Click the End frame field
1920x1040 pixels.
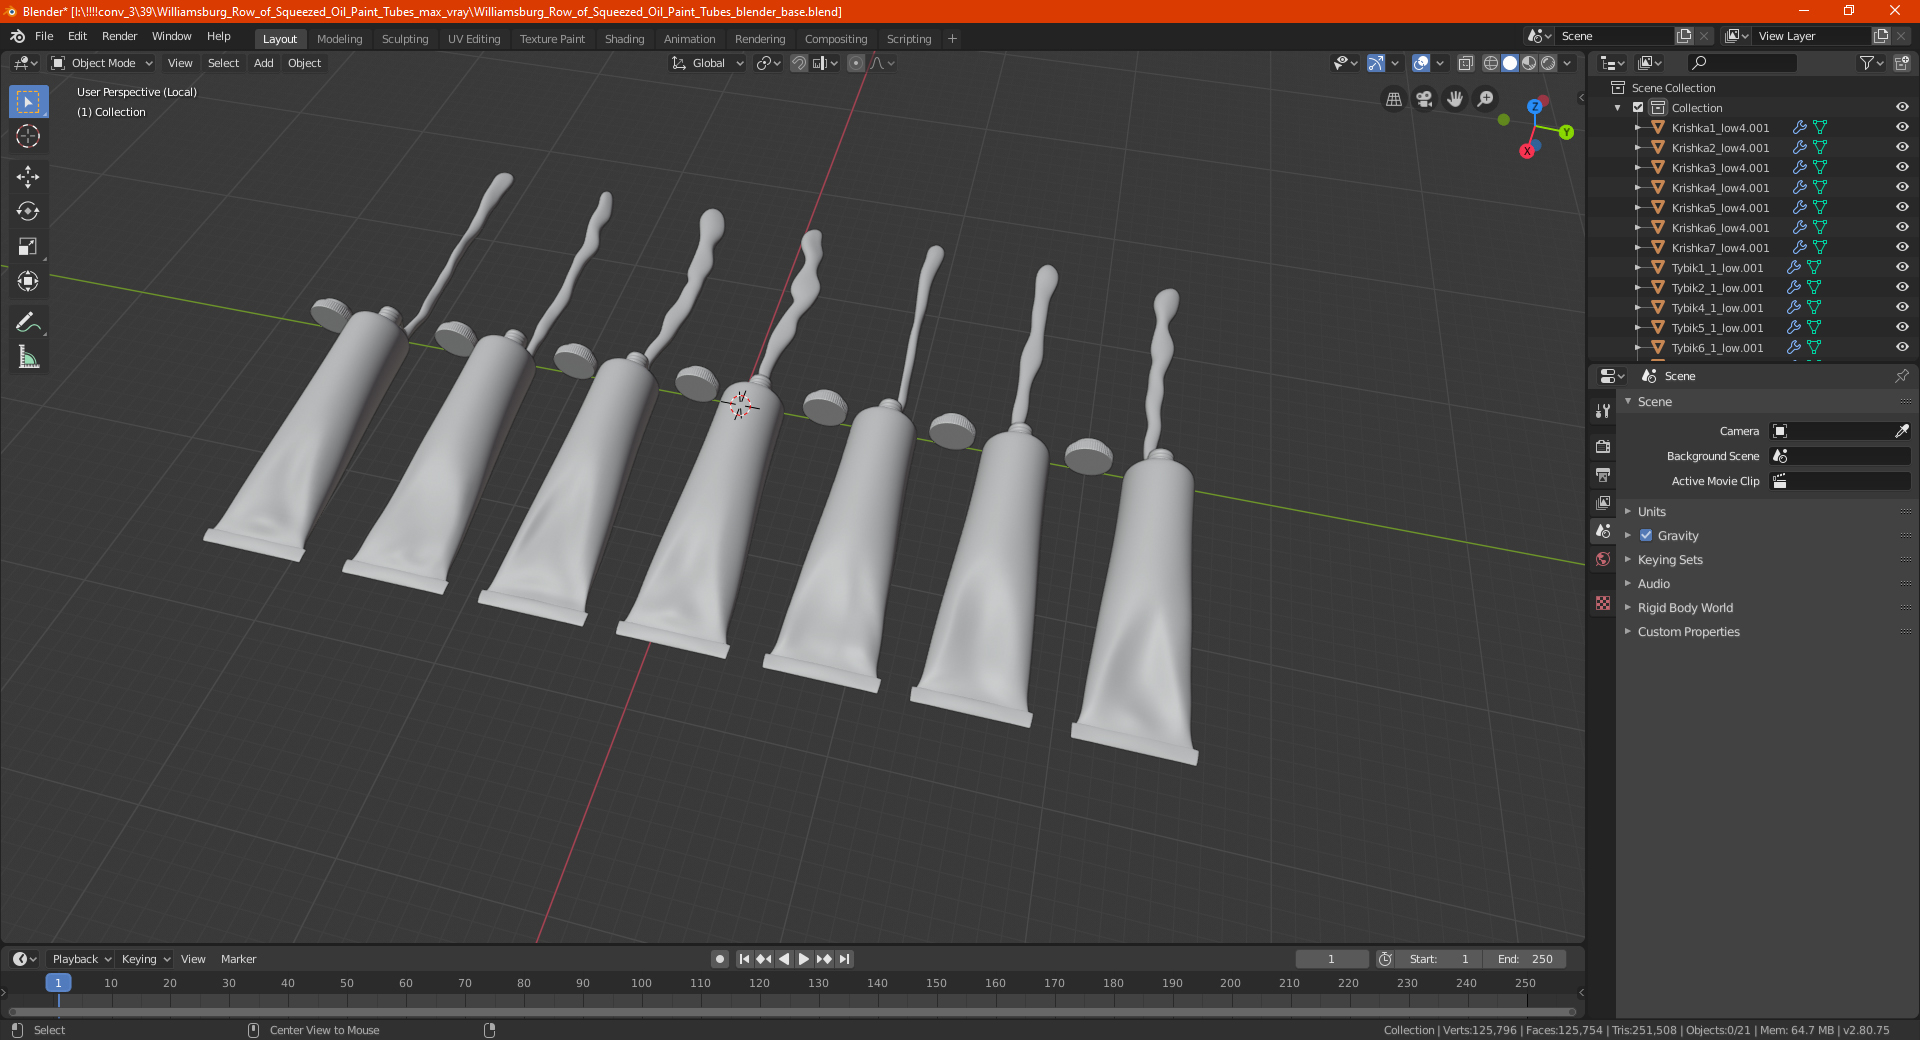pyautogui.click(x=1525, y=959)
